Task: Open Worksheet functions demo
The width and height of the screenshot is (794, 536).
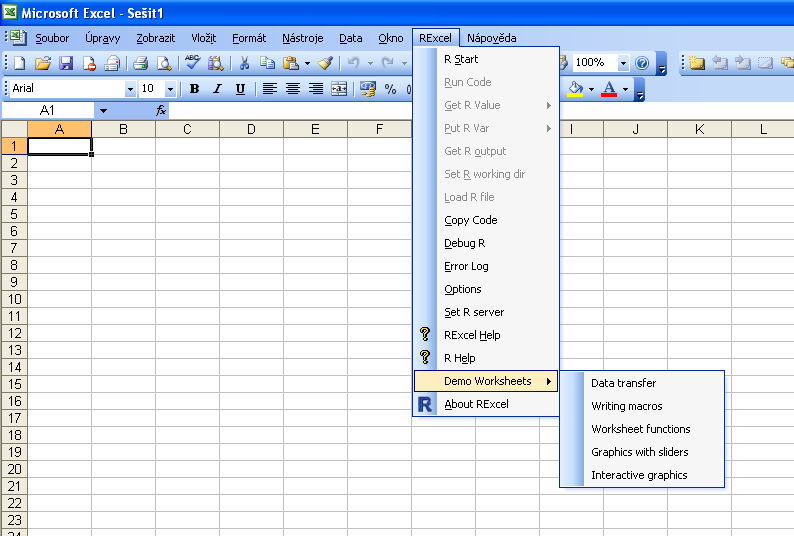Action: (x=642, y=429)
